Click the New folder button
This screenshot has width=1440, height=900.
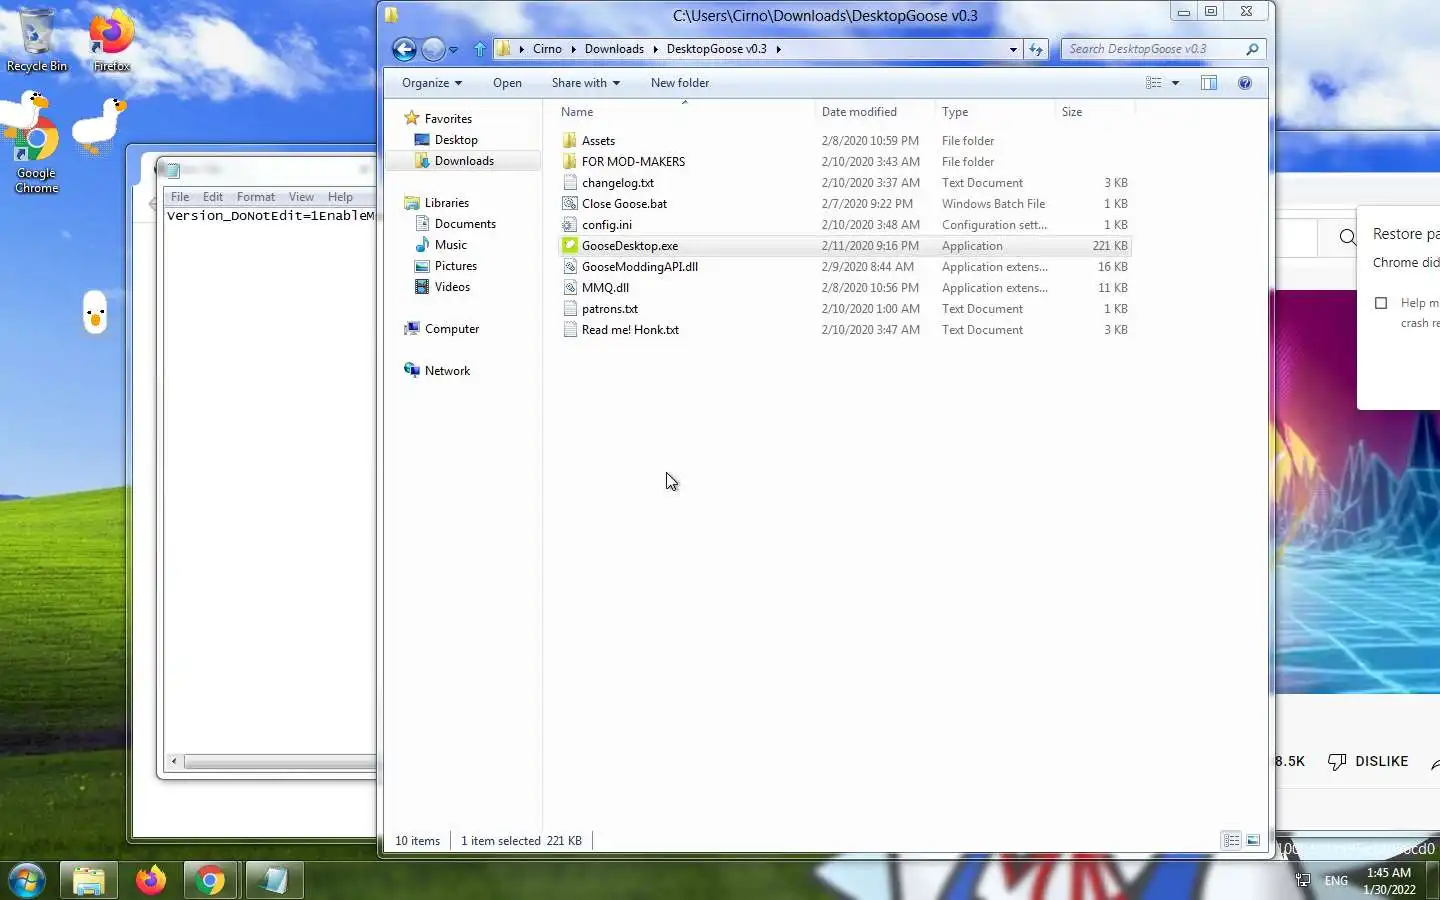click(680, 83)
